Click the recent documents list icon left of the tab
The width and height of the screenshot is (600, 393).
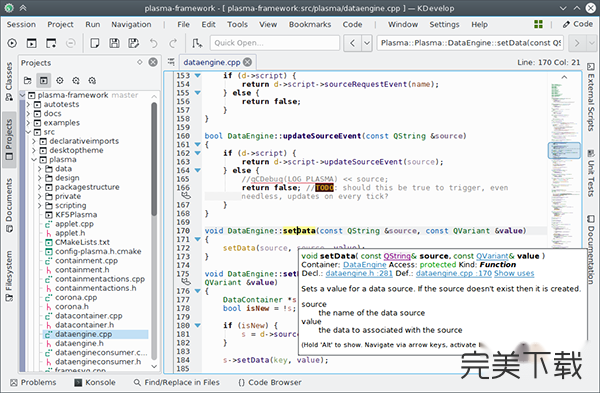tap(171, 62)
